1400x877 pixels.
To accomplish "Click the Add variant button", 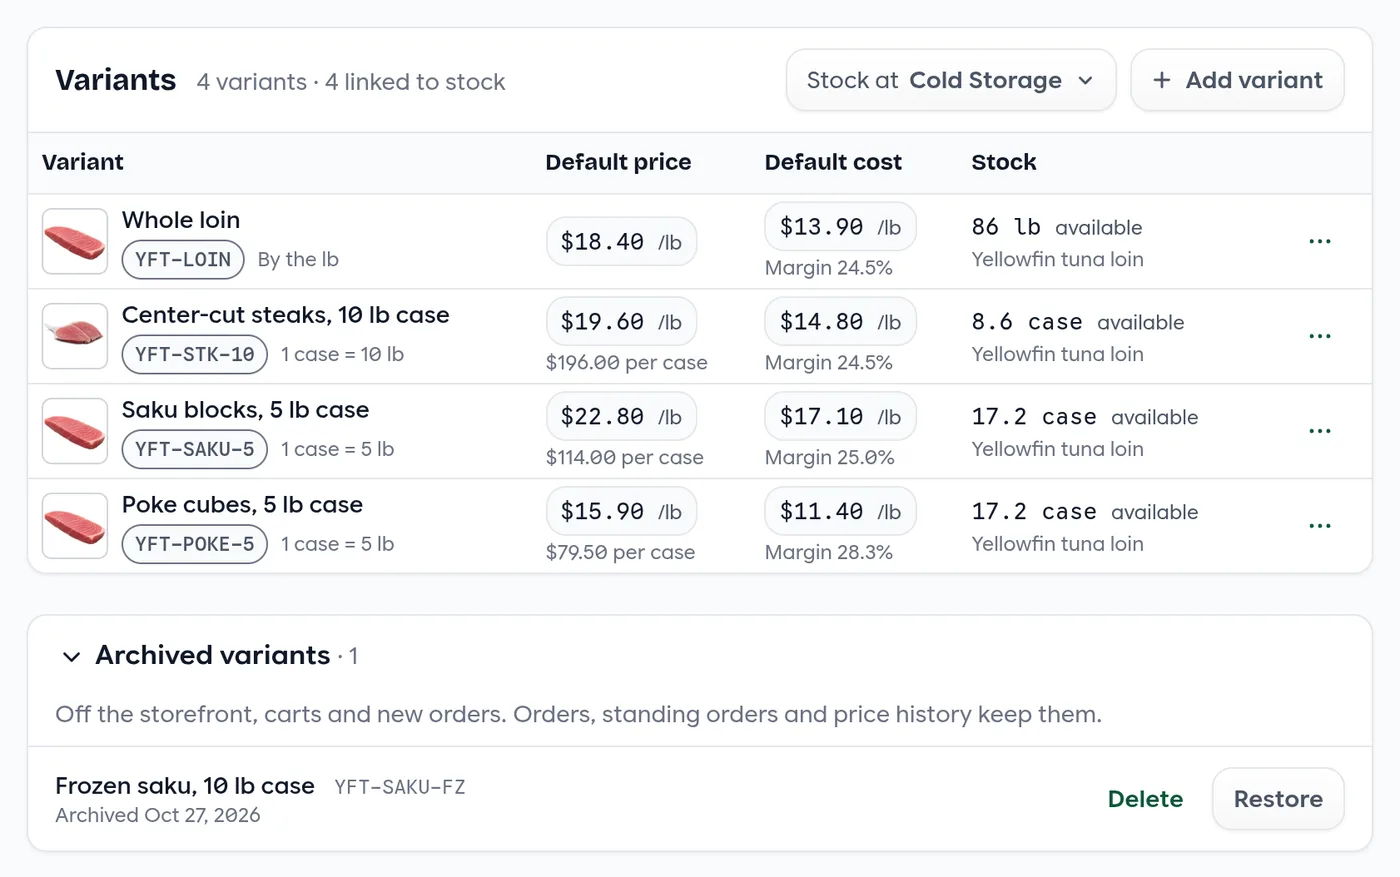I will (1237, 80).
